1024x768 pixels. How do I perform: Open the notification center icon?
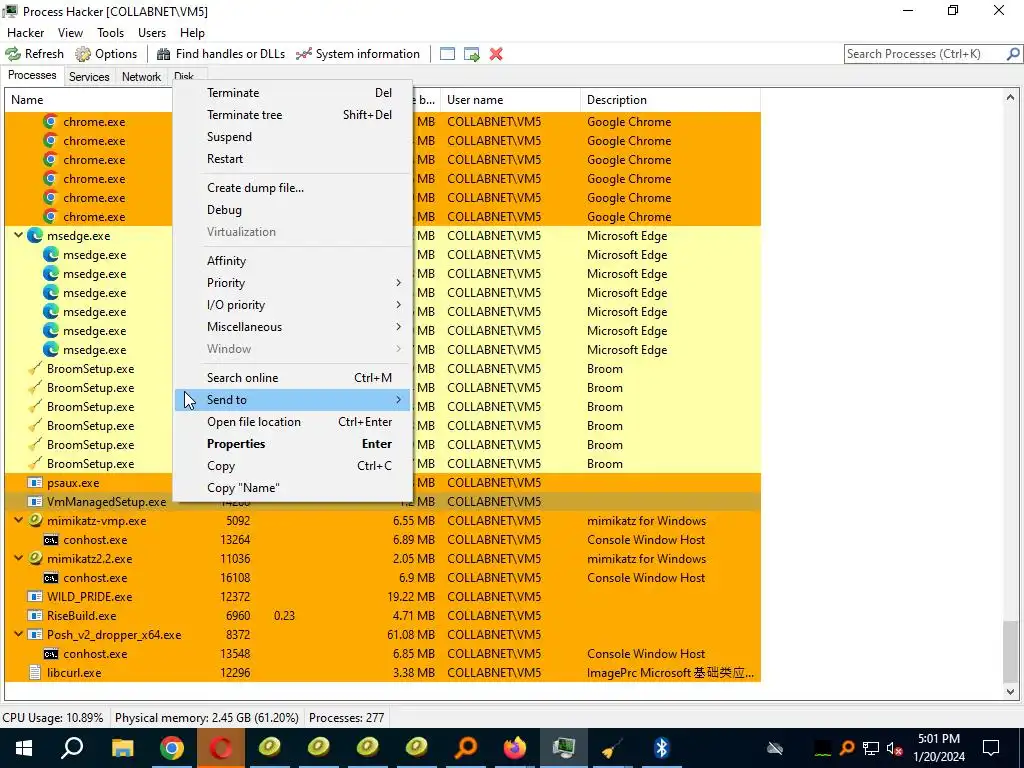point(991,748)
